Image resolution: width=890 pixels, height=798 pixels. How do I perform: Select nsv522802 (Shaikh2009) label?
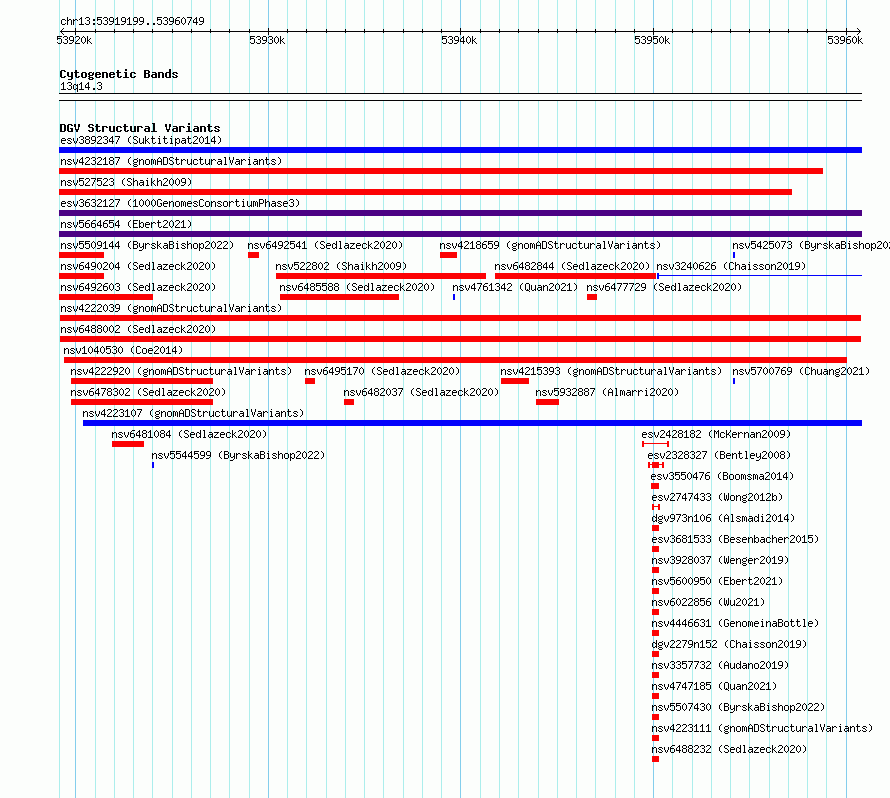coord(341,266)
